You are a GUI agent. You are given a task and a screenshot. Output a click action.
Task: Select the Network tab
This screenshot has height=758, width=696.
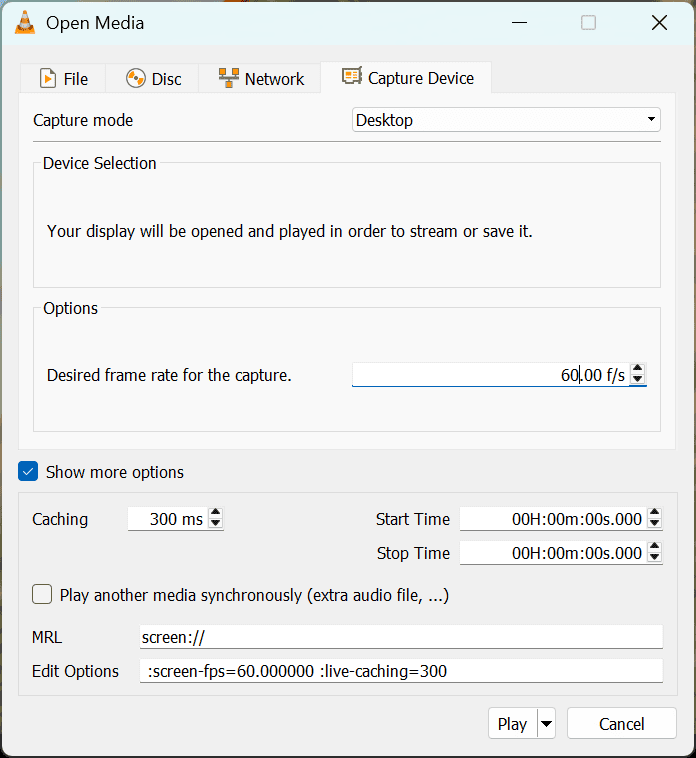261,78
